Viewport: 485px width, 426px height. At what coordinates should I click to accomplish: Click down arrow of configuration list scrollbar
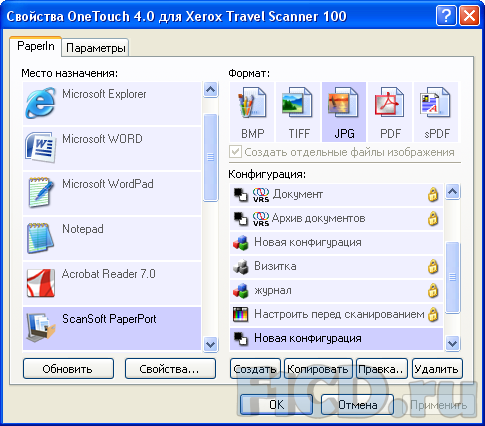click(453, 343)
